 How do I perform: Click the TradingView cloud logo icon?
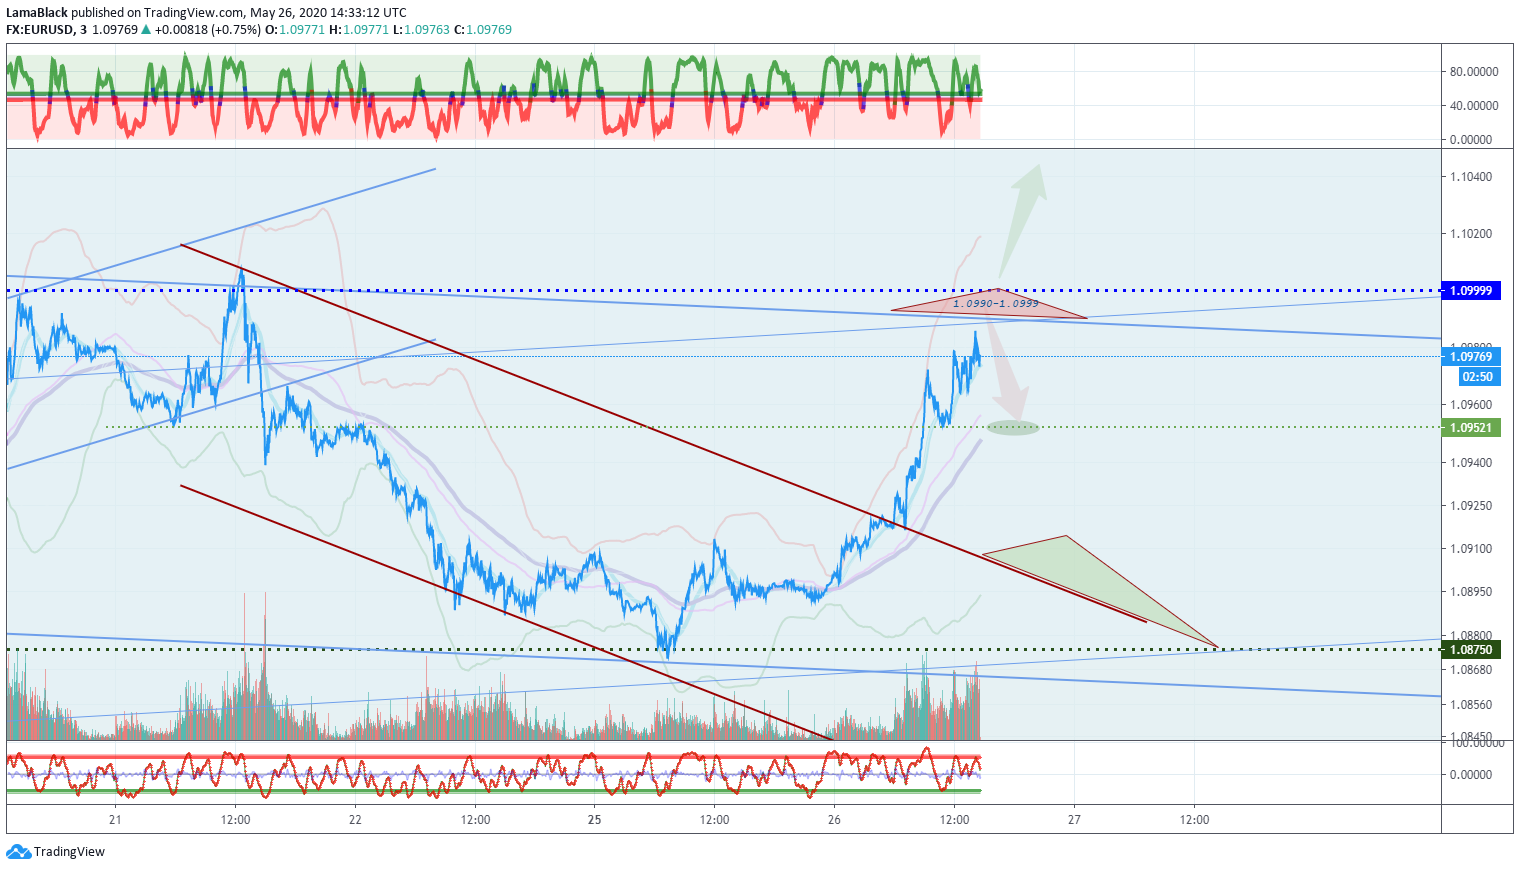(x=18, y=852)
